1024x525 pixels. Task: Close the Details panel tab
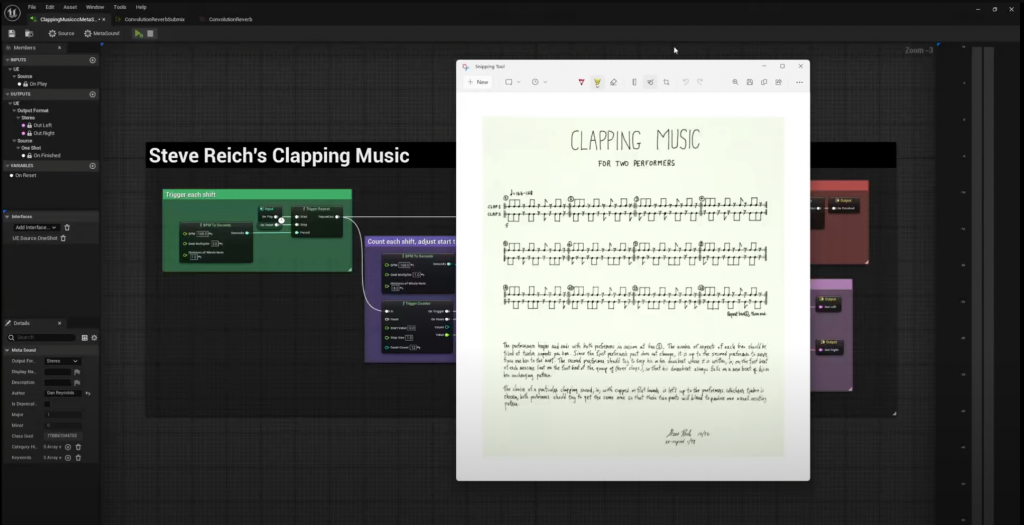(x=59, y=323)
